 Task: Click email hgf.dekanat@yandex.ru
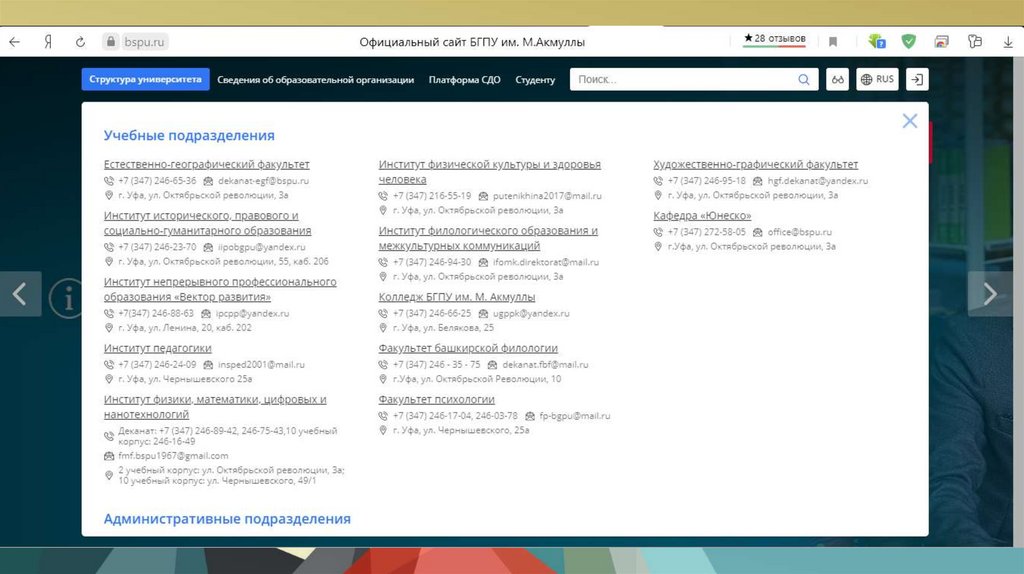[818, 181]
